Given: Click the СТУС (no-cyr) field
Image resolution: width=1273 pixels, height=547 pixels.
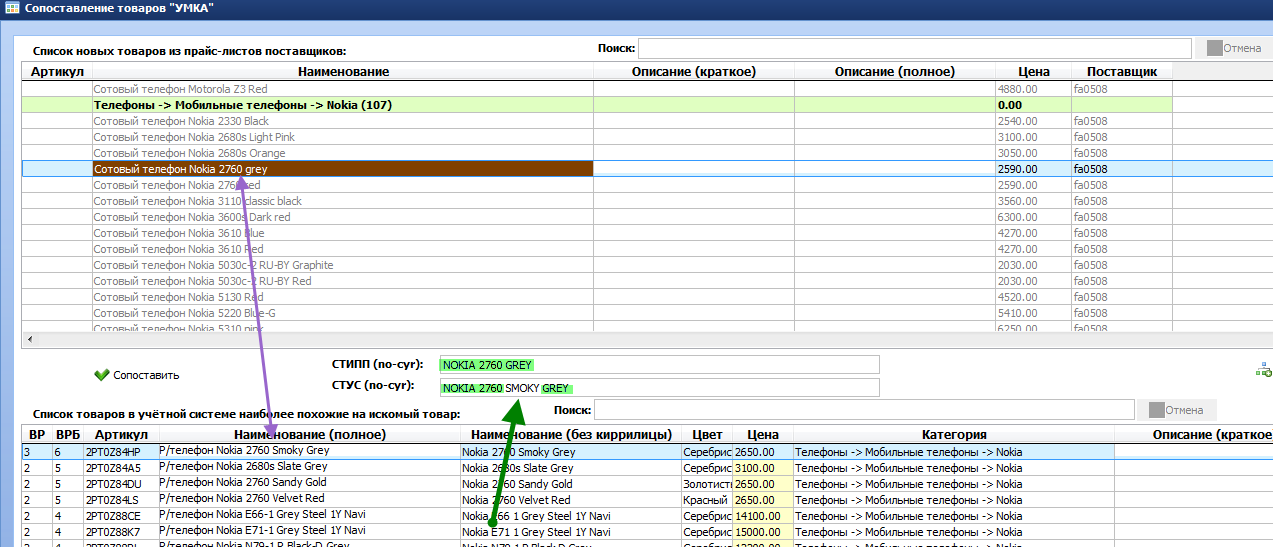Looking at the screenshot, I should click(659, 388).
